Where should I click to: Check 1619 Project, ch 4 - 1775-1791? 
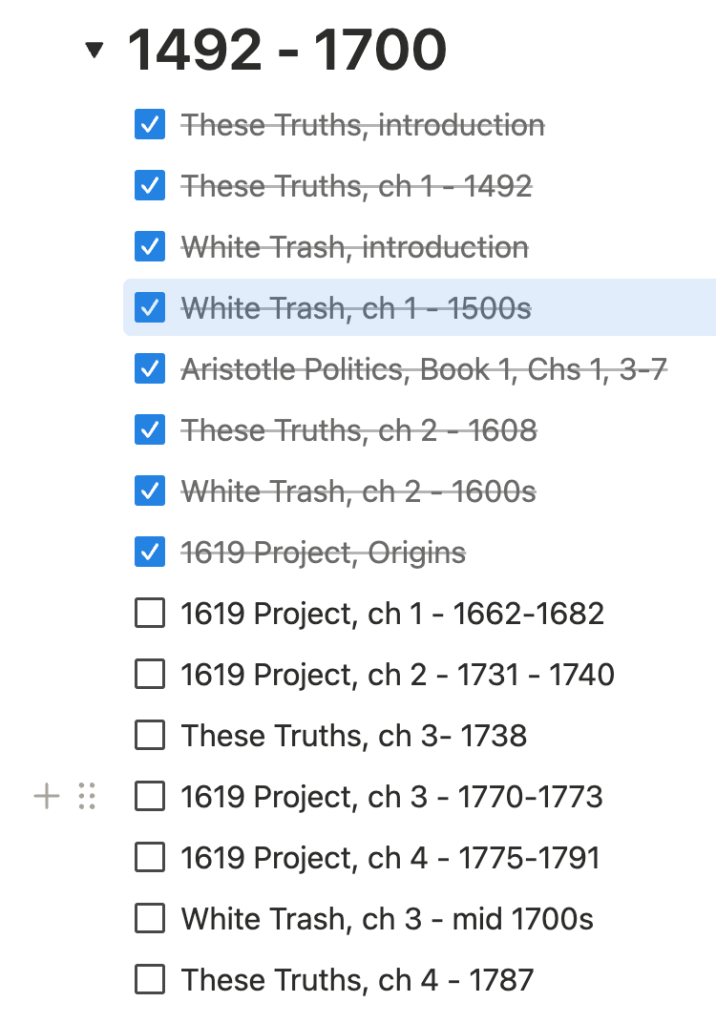[x=149, y=858]
